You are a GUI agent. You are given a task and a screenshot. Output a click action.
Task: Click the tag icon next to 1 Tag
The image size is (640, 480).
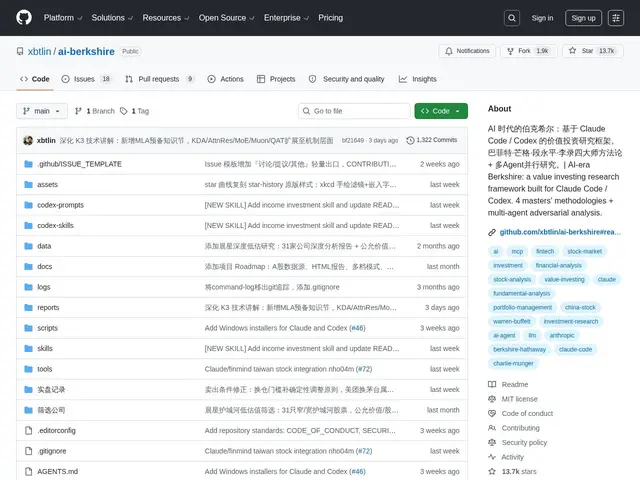point(124,111)
